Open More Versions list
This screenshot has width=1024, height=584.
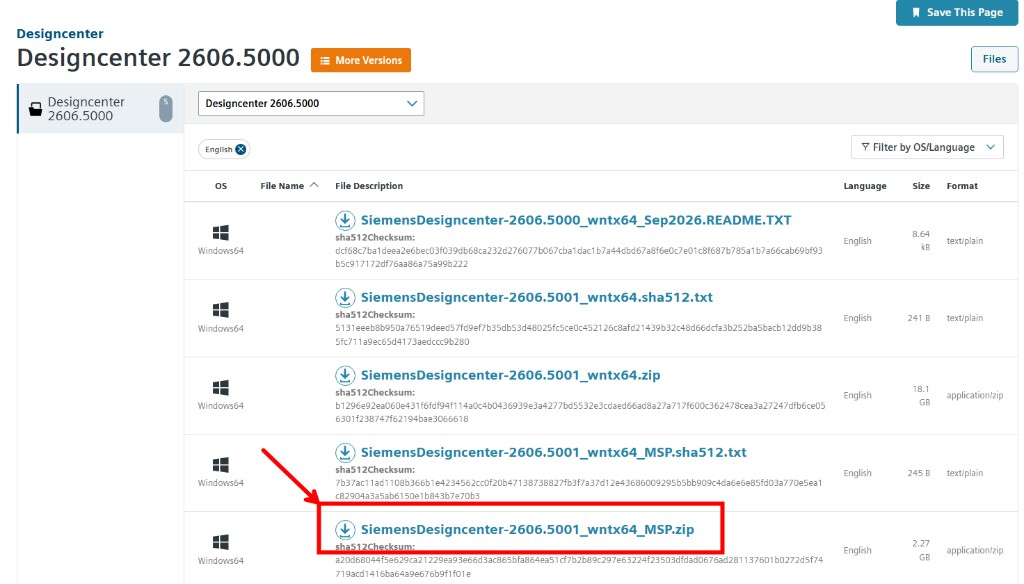[x=360, y=60]
